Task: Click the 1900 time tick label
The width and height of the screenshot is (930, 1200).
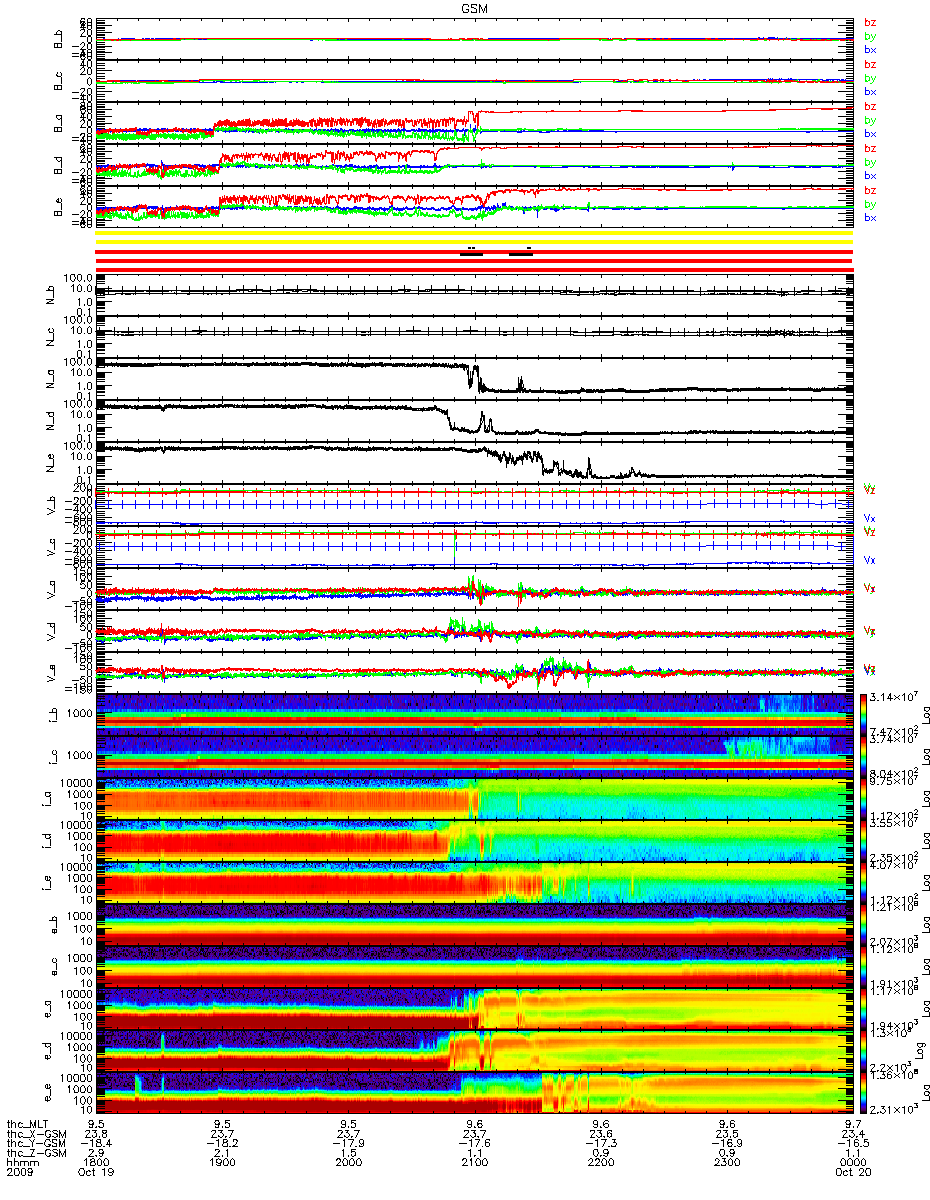Action: coord(223,1163)
